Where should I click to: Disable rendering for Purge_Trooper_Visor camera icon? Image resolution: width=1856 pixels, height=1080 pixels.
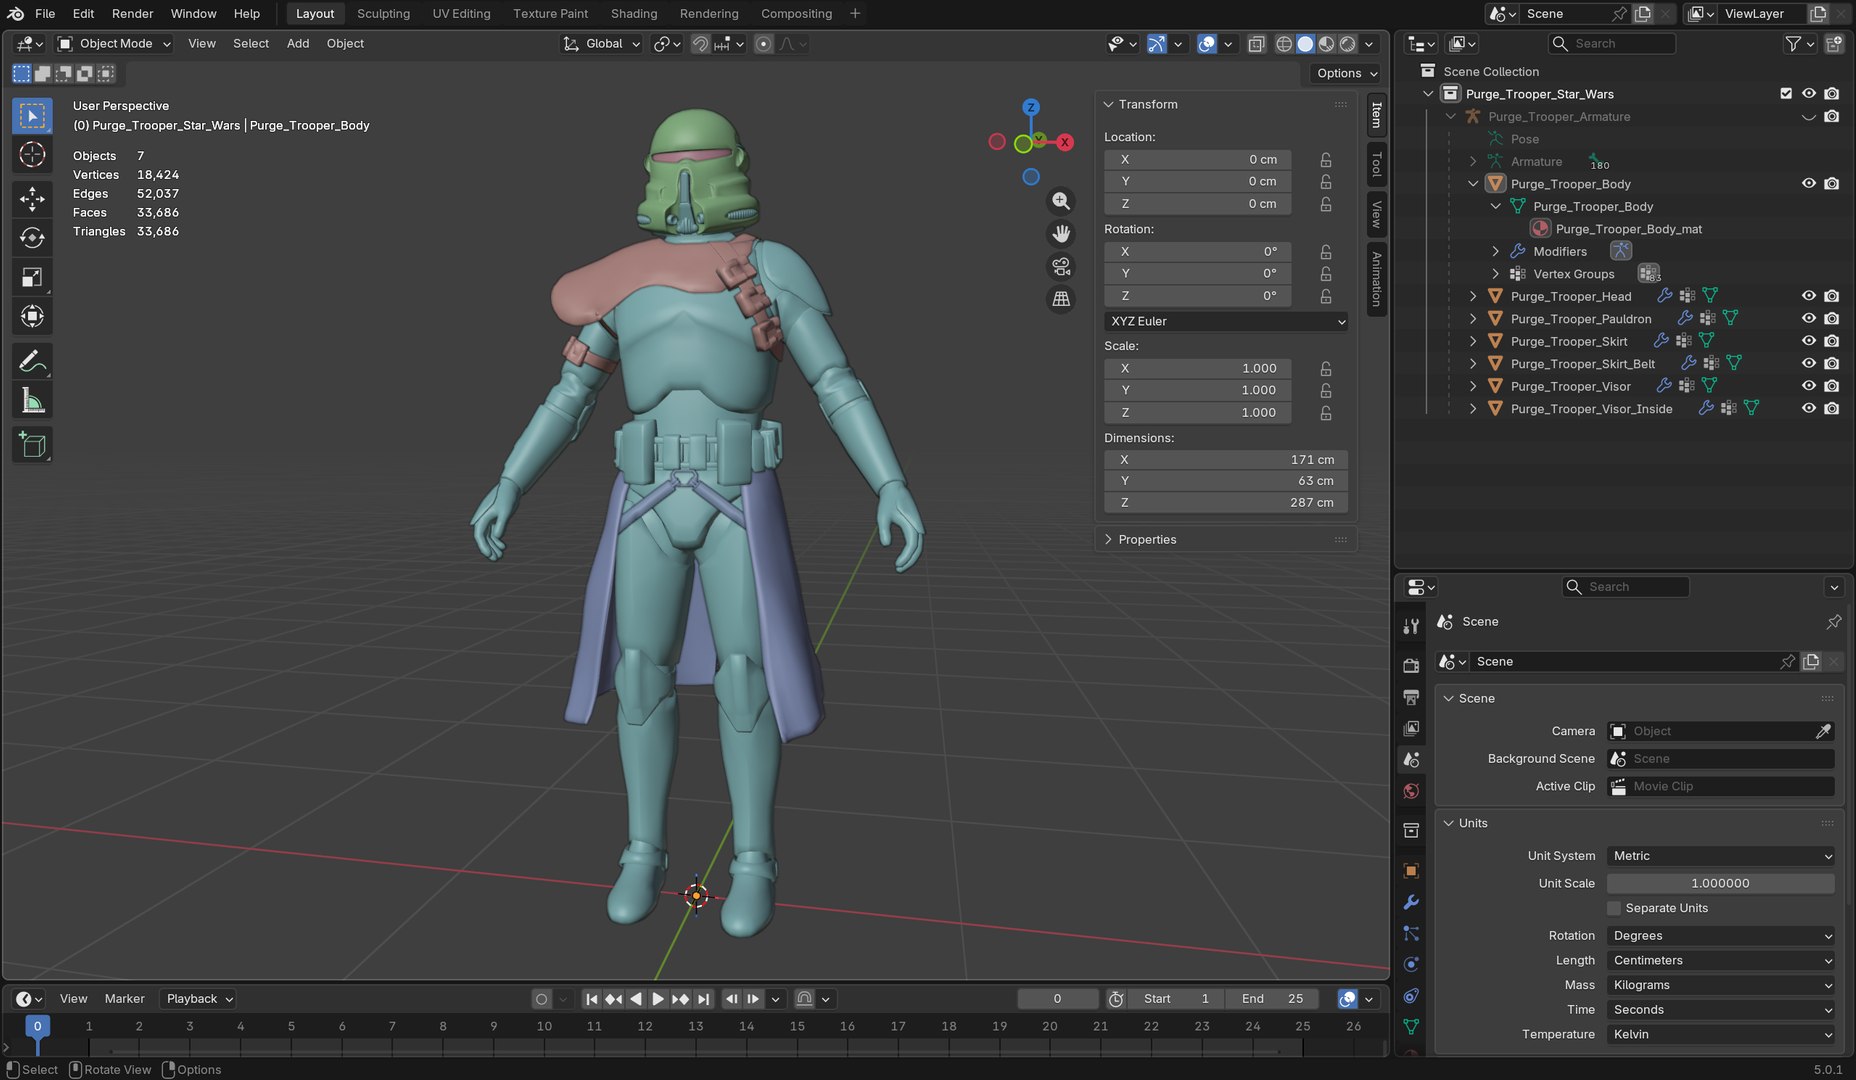coord(1831,386)
